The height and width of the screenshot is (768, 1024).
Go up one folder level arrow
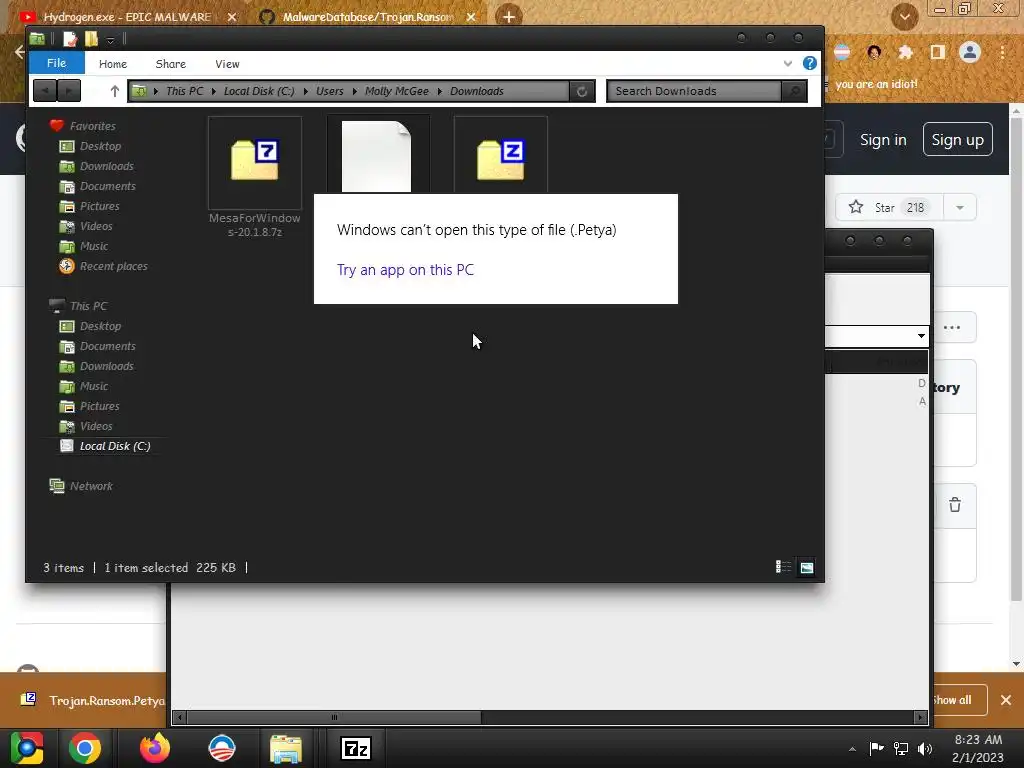point(114,91)
